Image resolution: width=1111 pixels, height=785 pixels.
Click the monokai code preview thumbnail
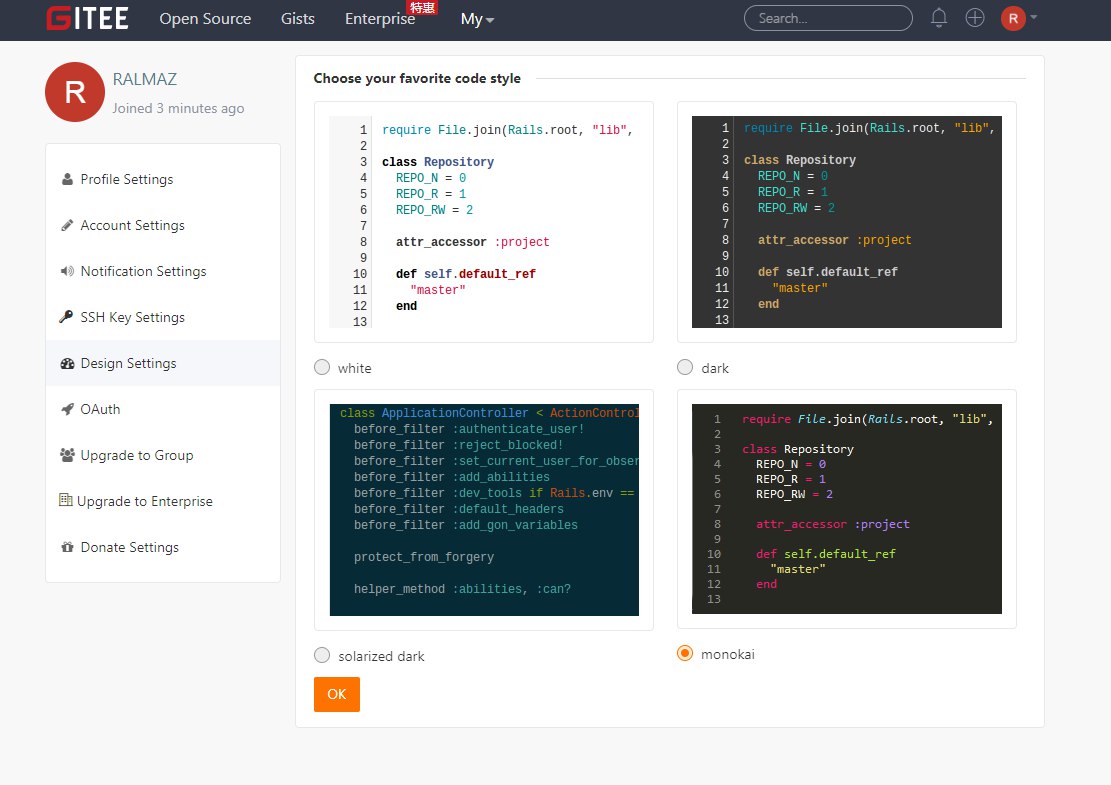coord(847,509)
